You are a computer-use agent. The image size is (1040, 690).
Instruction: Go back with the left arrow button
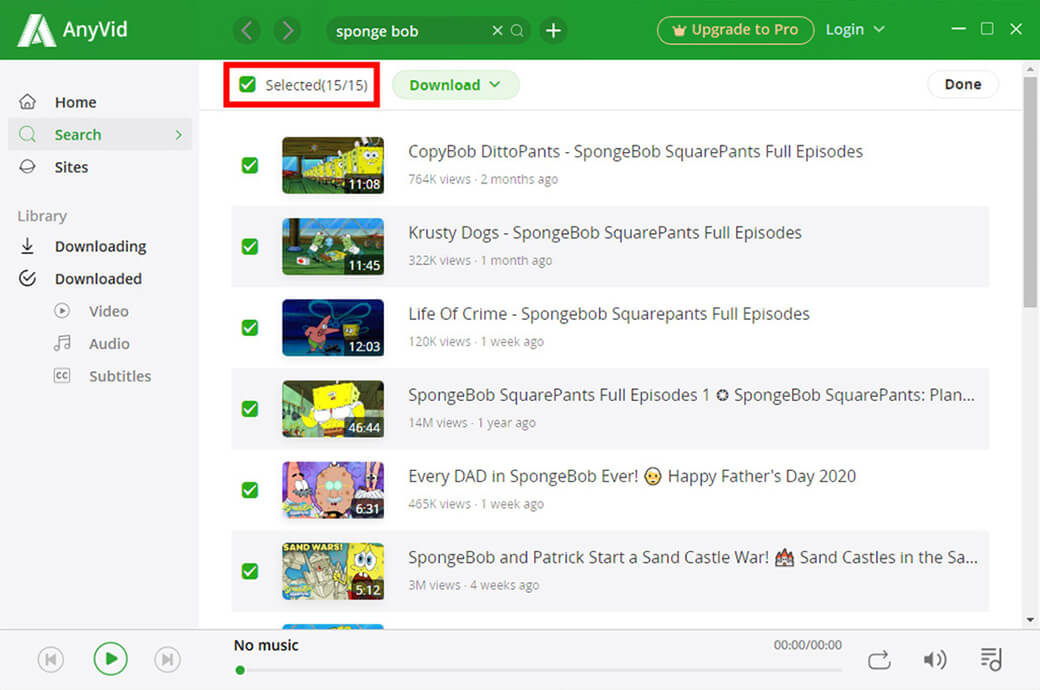(247, 31)
